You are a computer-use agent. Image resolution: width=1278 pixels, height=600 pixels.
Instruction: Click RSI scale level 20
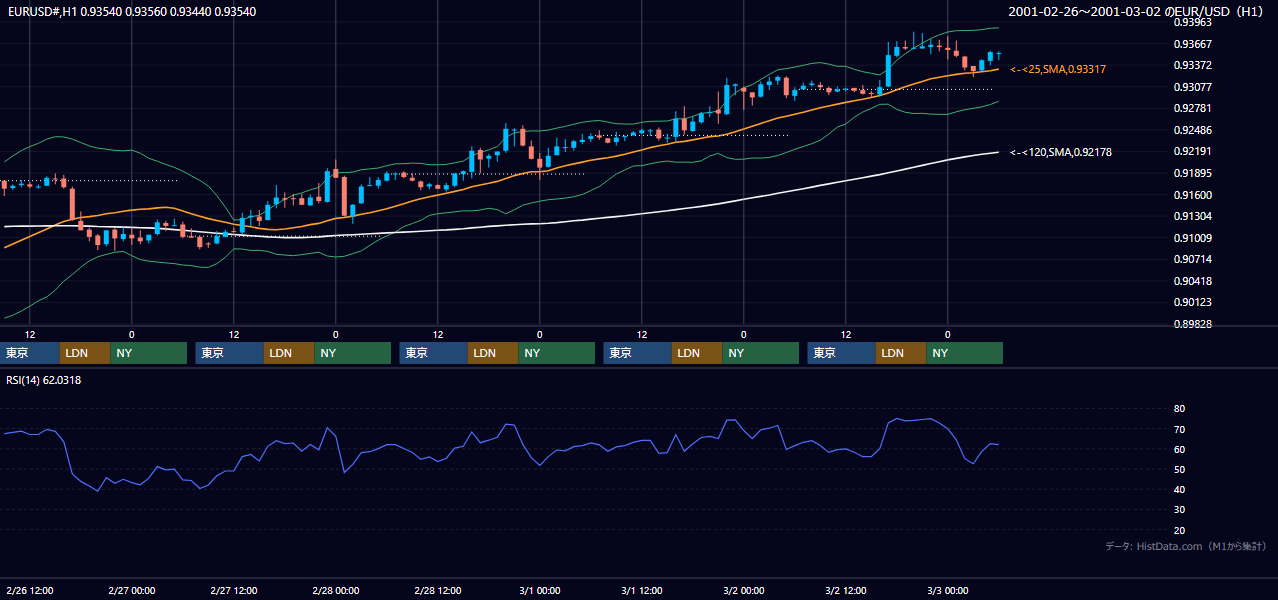pos(1179,530)
